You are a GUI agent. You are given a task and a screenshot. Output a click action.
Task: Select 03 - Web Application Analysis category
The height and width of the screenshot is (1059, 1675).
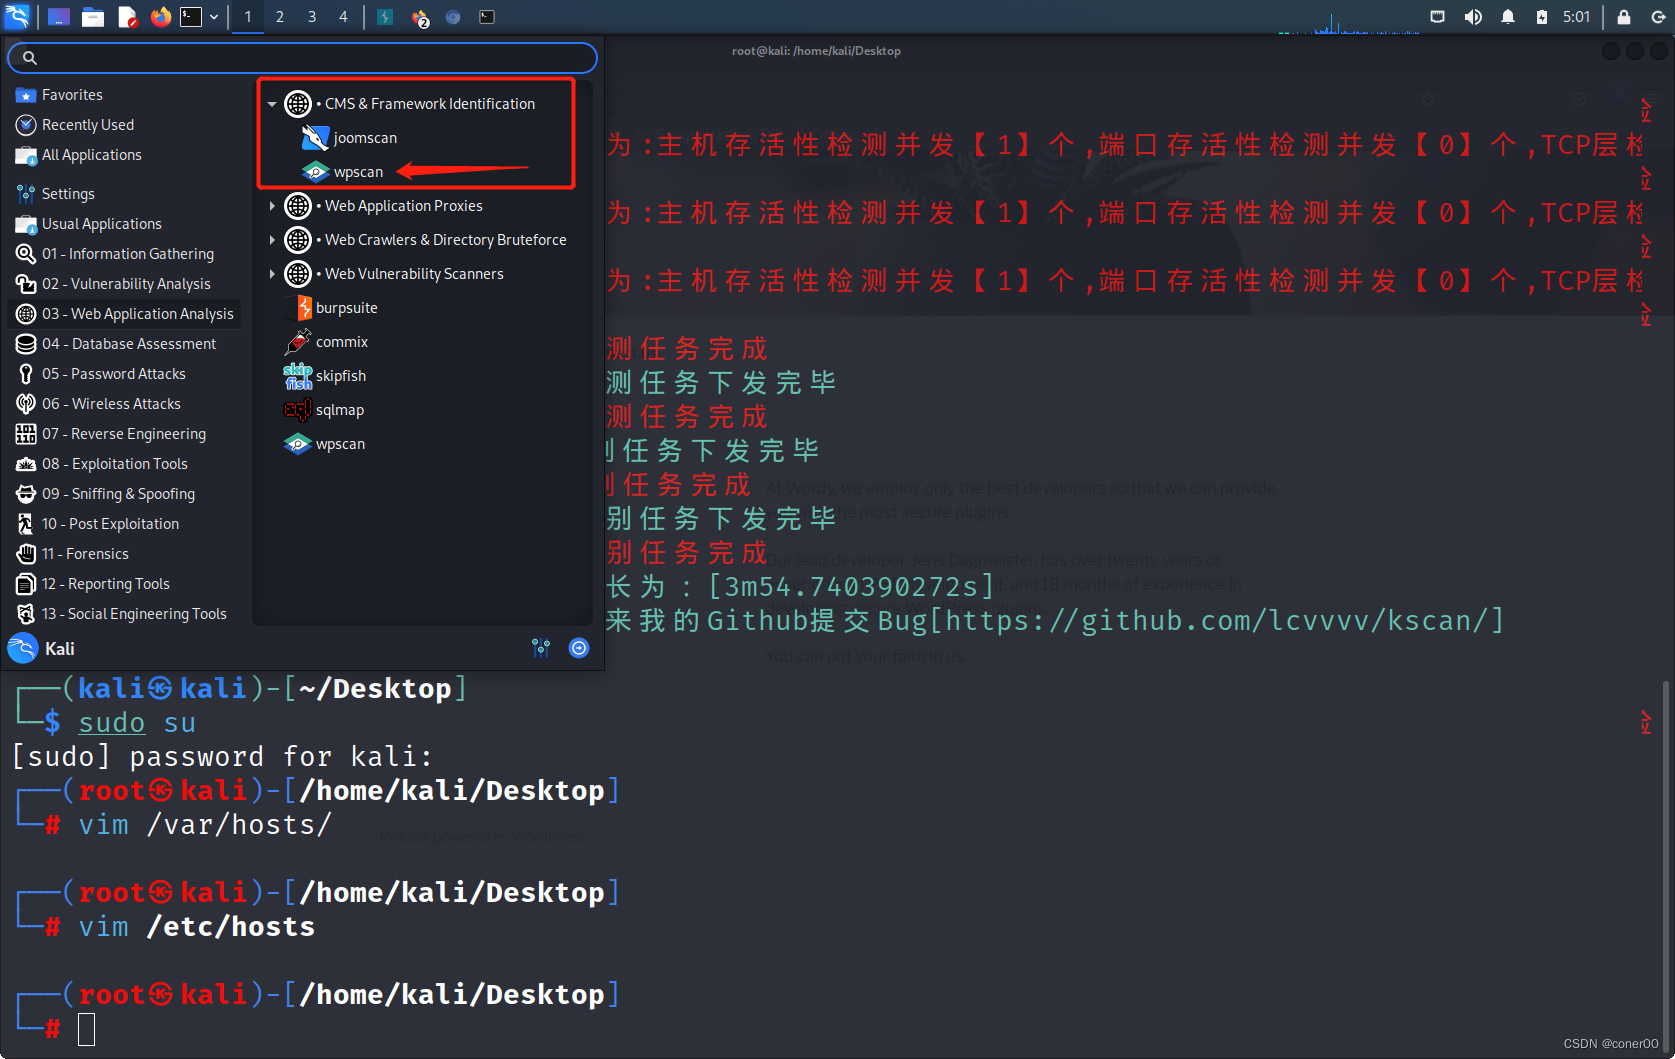pos(125,314)
